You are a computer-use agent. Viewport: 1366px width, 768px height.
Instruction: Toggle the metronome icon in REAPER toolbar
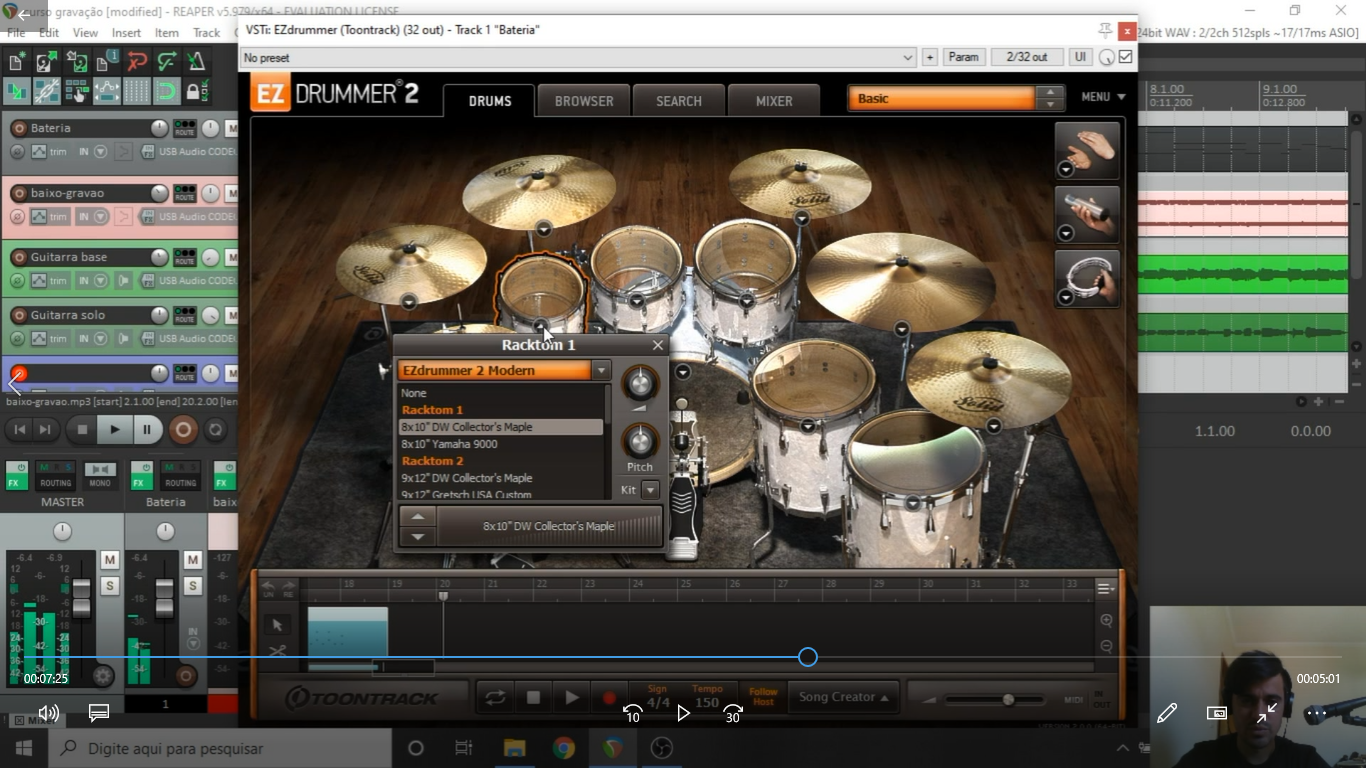coord(196,62)
